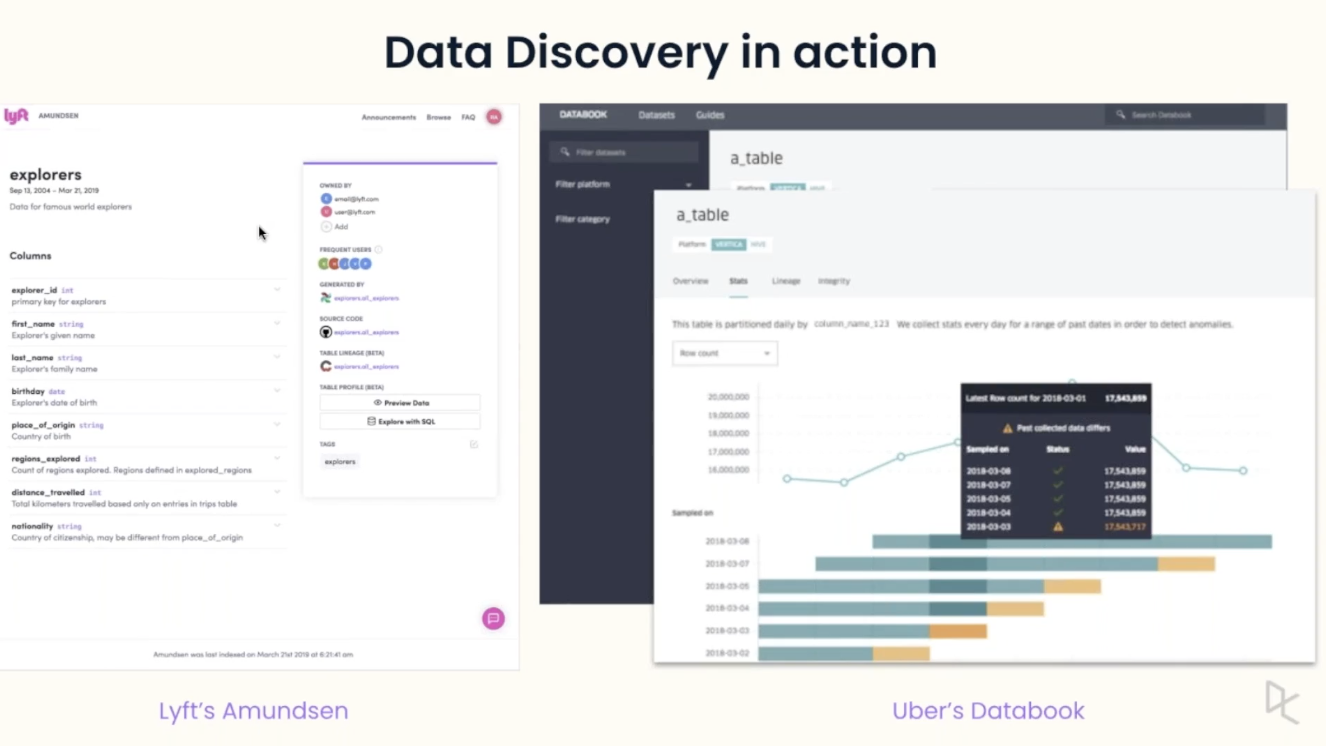This screenshot has width=1326, height=746.
Task: Click the DATABOOK logo text
Action: (583, 115)
